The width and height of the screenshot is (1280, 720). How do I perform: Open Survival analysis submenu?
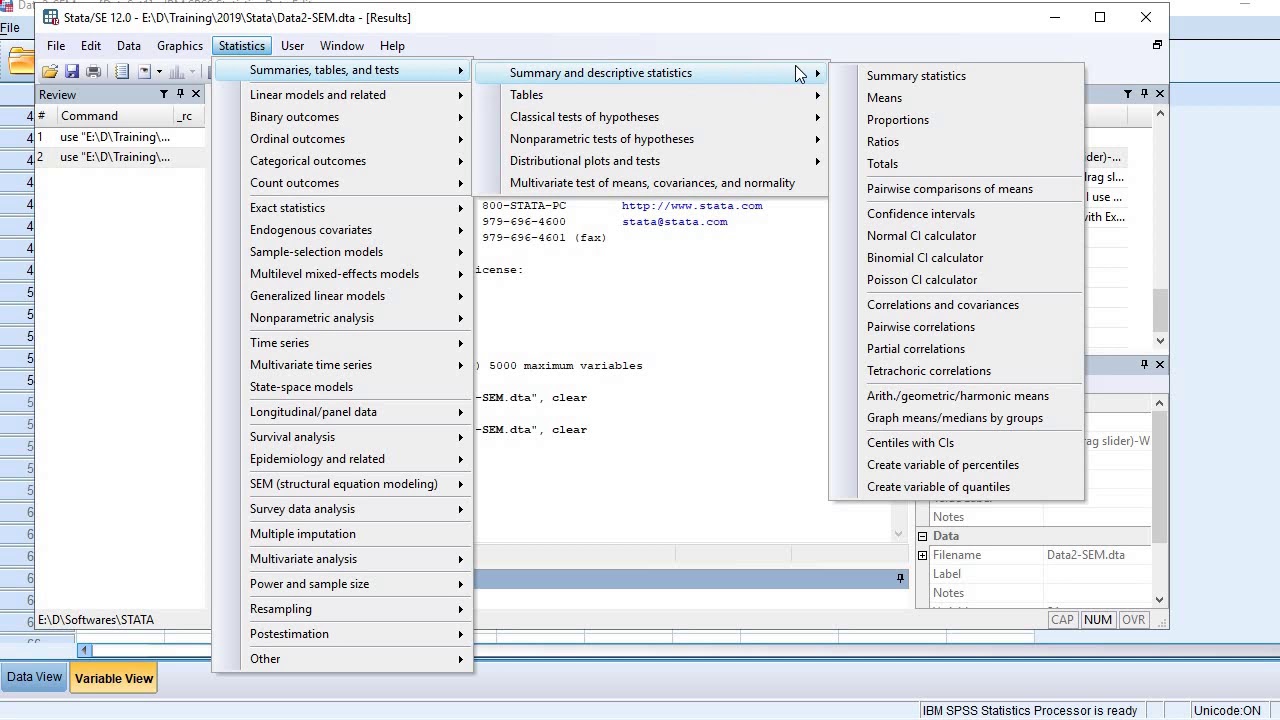343,437
